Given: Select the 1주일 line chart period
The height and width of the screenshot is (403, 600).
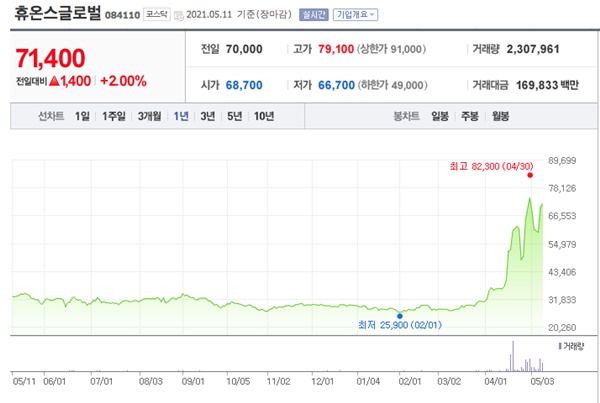Looking at the screenshot, I should pos(114,116).
